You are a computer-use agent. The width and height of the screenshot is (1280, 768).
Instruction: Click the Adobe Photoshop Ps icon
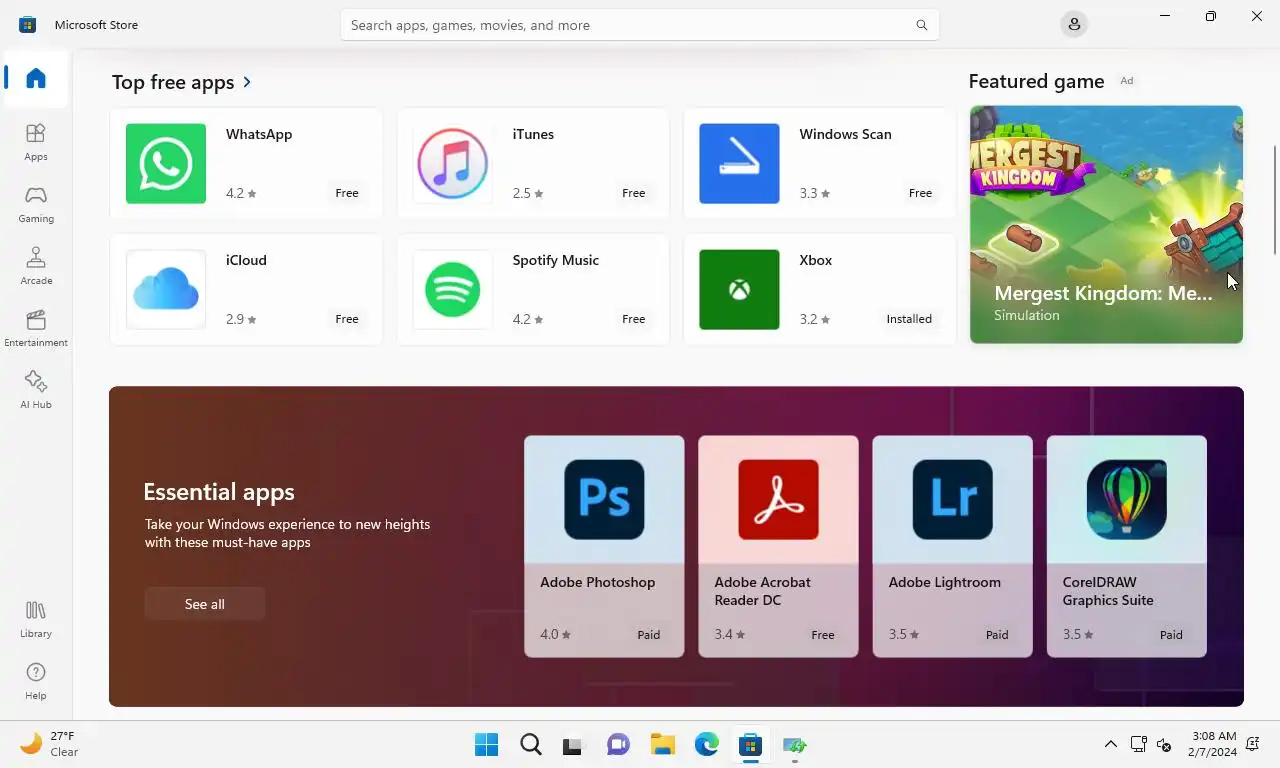pyautogui.click(x=604, y=499)
